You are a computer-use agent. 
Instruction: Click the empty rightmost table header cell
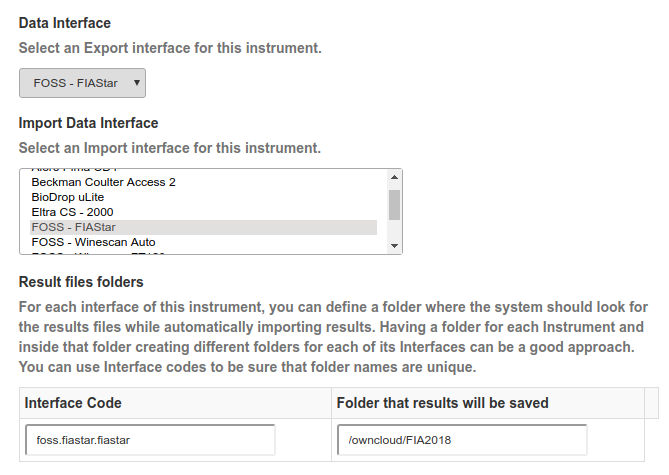click(651, 403)
